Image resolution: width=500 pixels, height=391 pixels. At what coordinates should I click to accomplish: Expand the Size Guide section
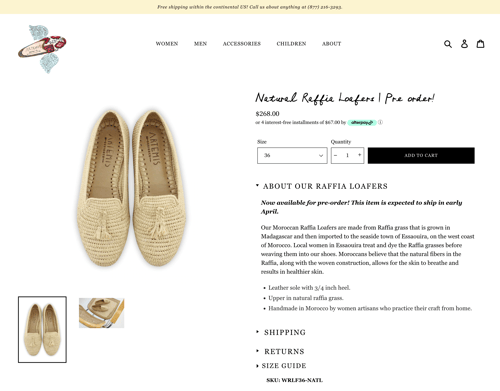point(281,366)
